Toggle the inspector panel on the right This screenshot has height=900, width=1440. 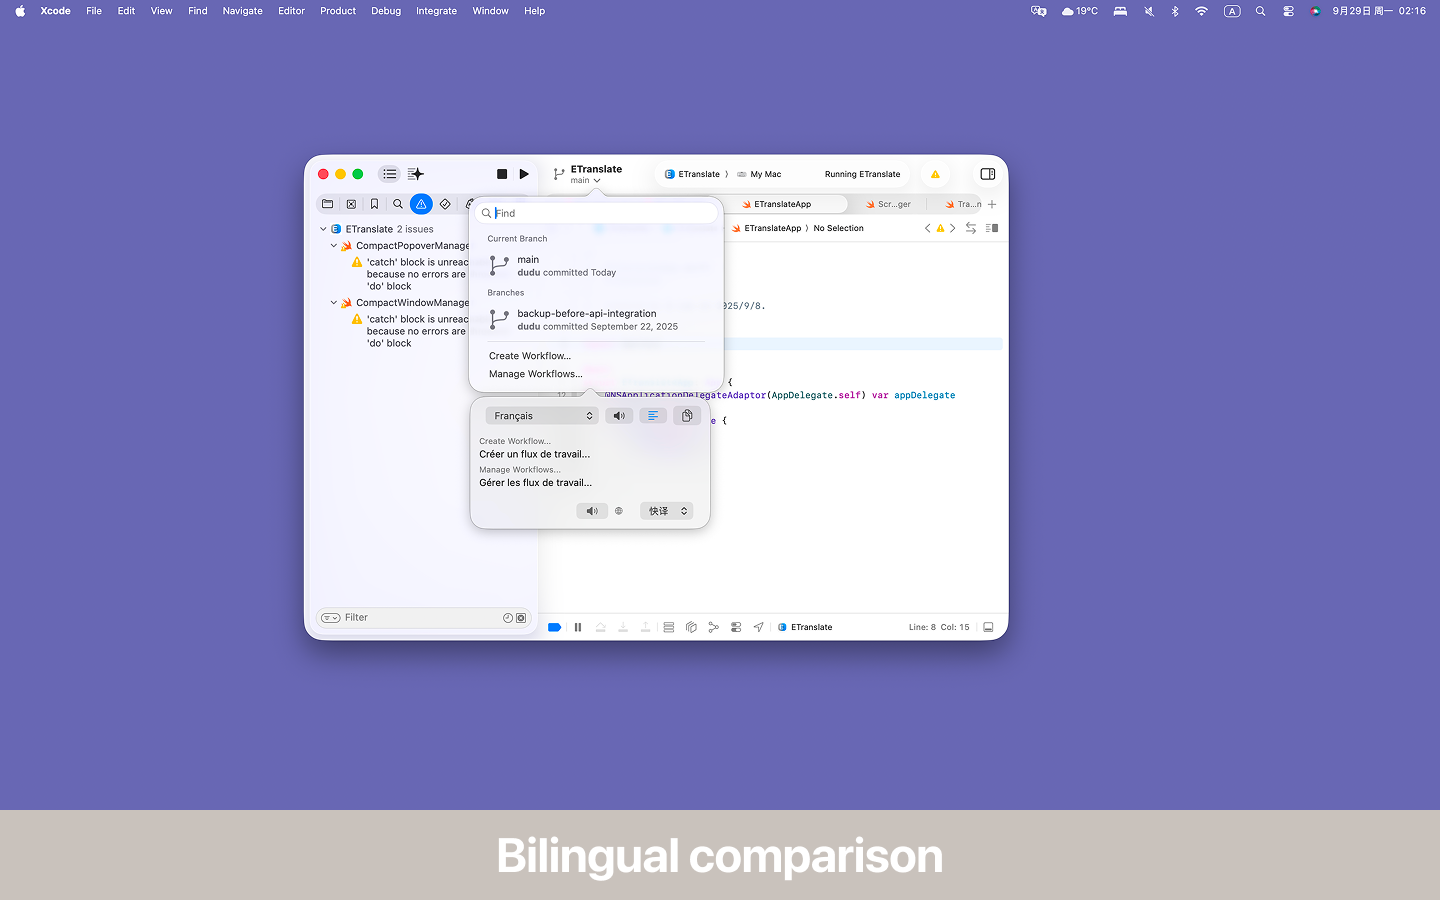pyautogui.click(x=988, y=174)
